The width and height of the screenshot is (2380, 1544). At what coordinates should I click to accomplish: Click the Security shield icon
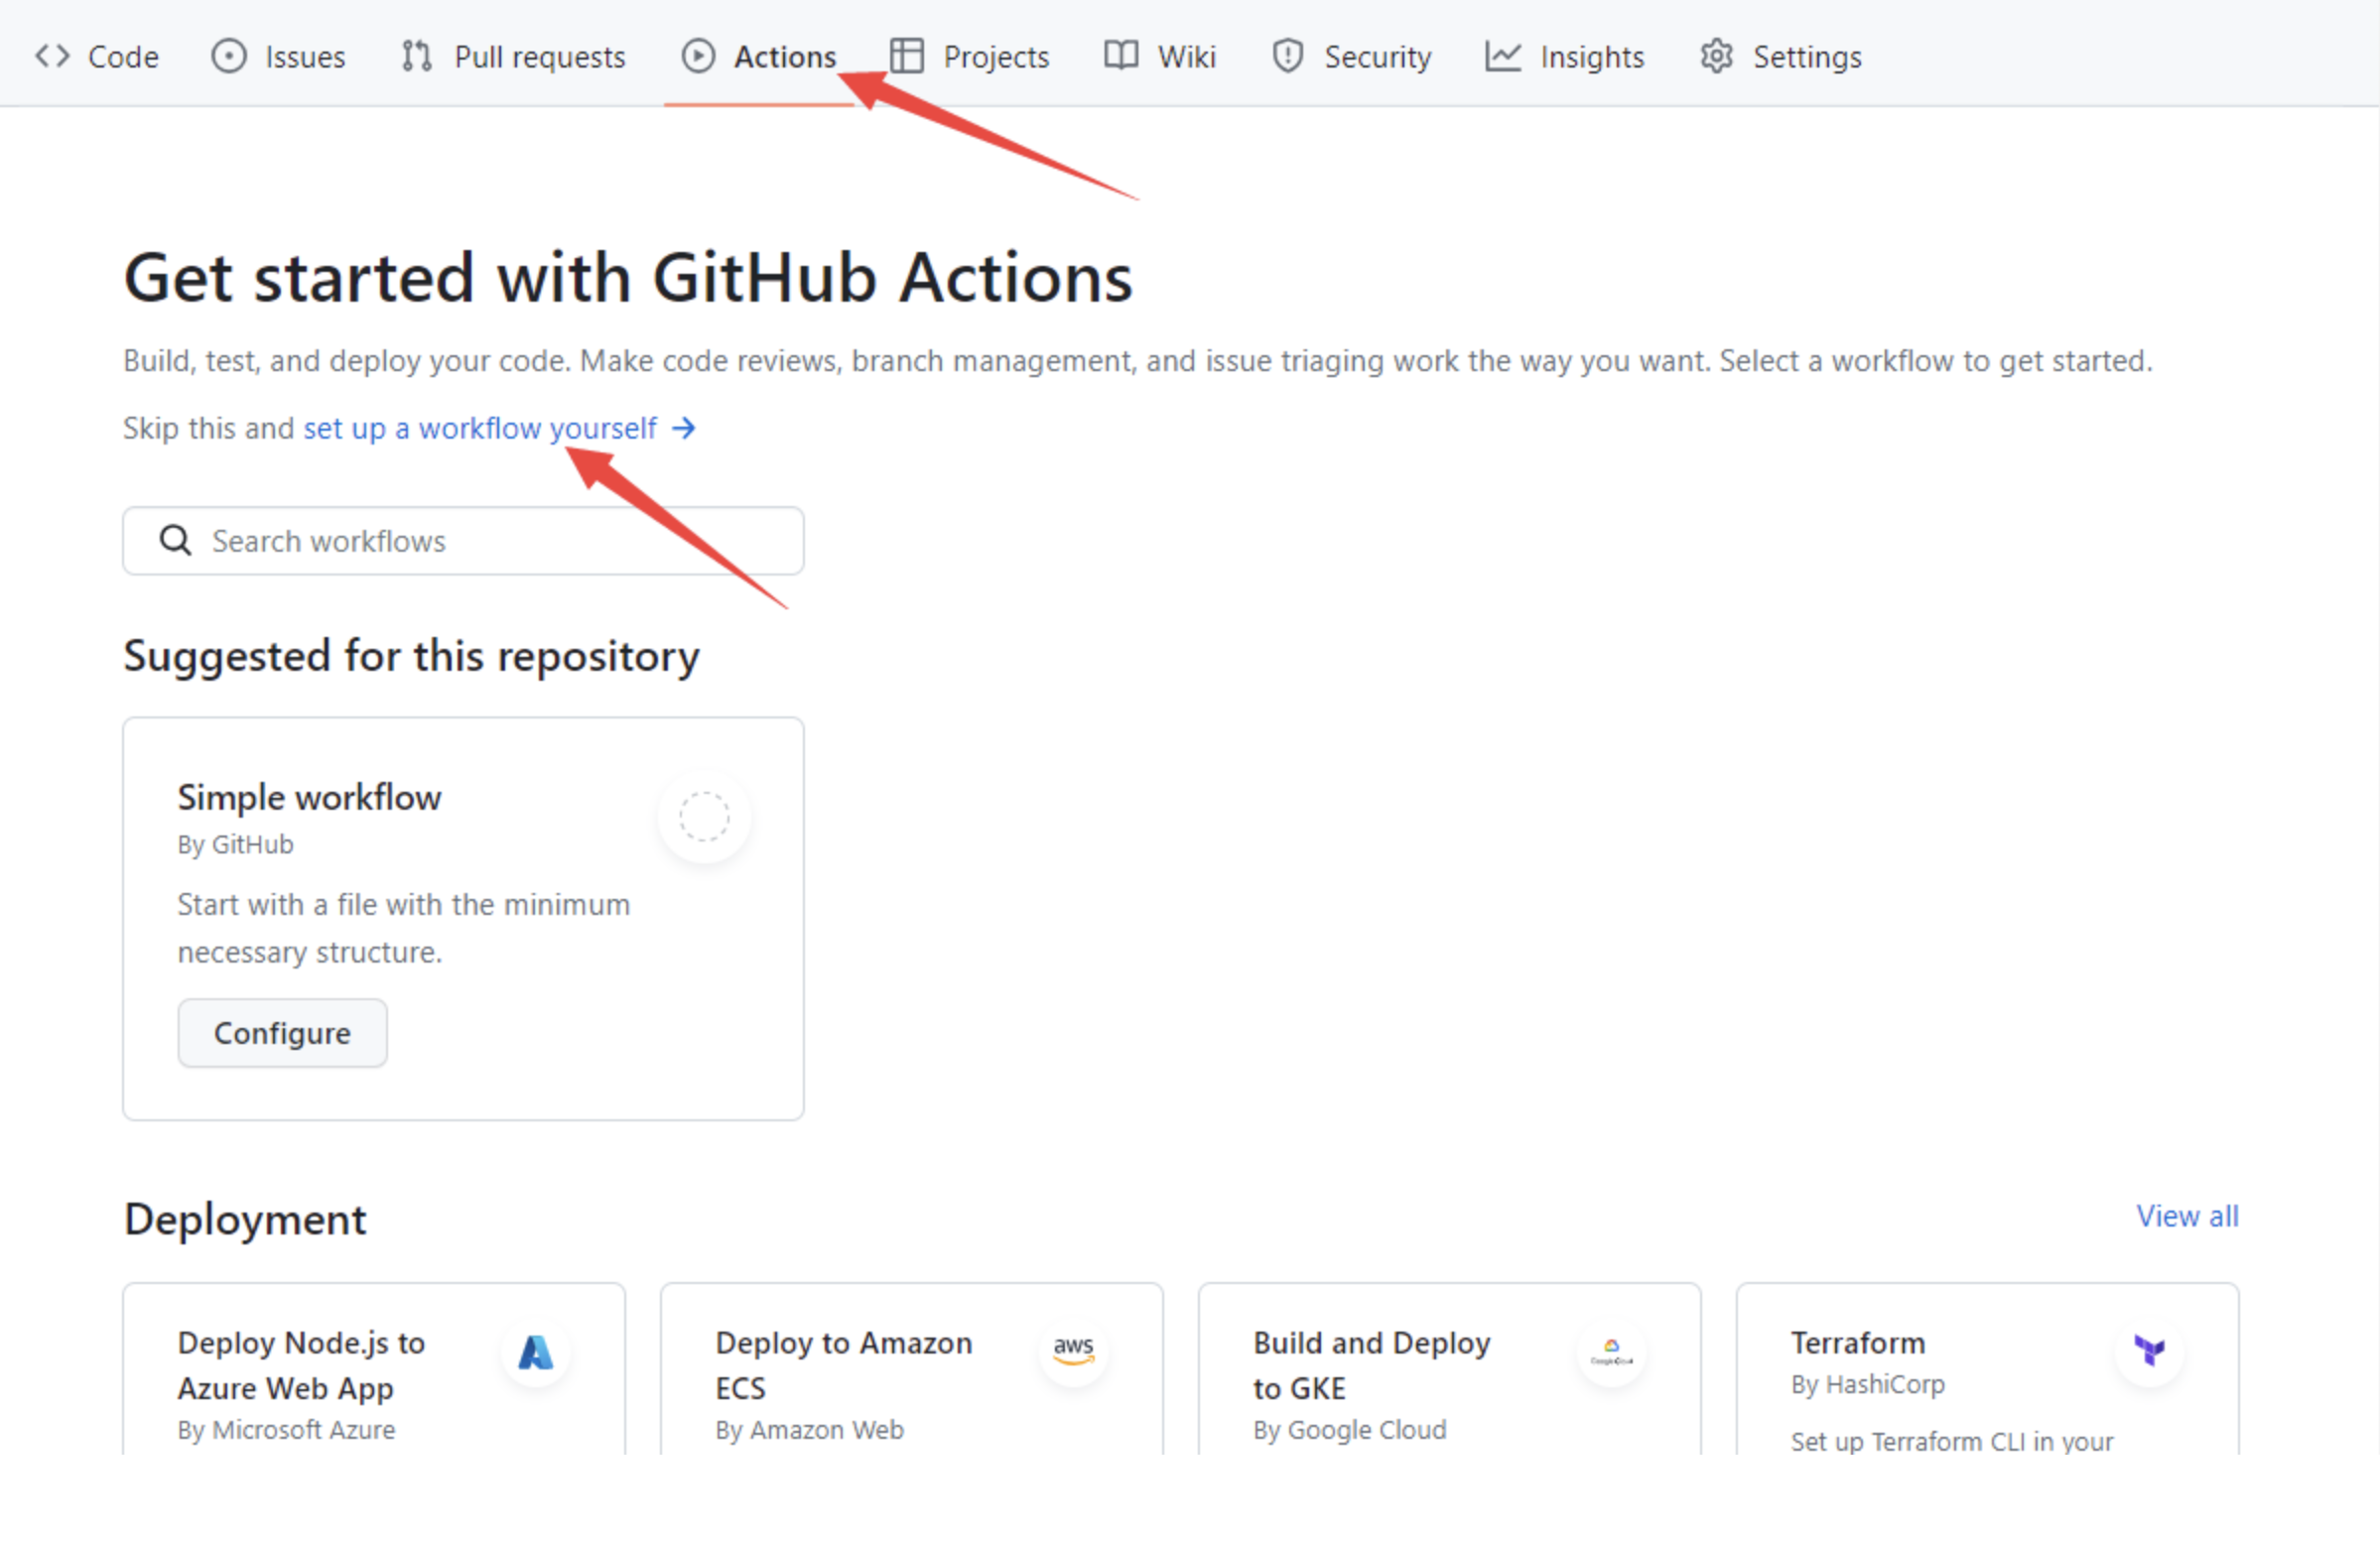point(1287,56)
